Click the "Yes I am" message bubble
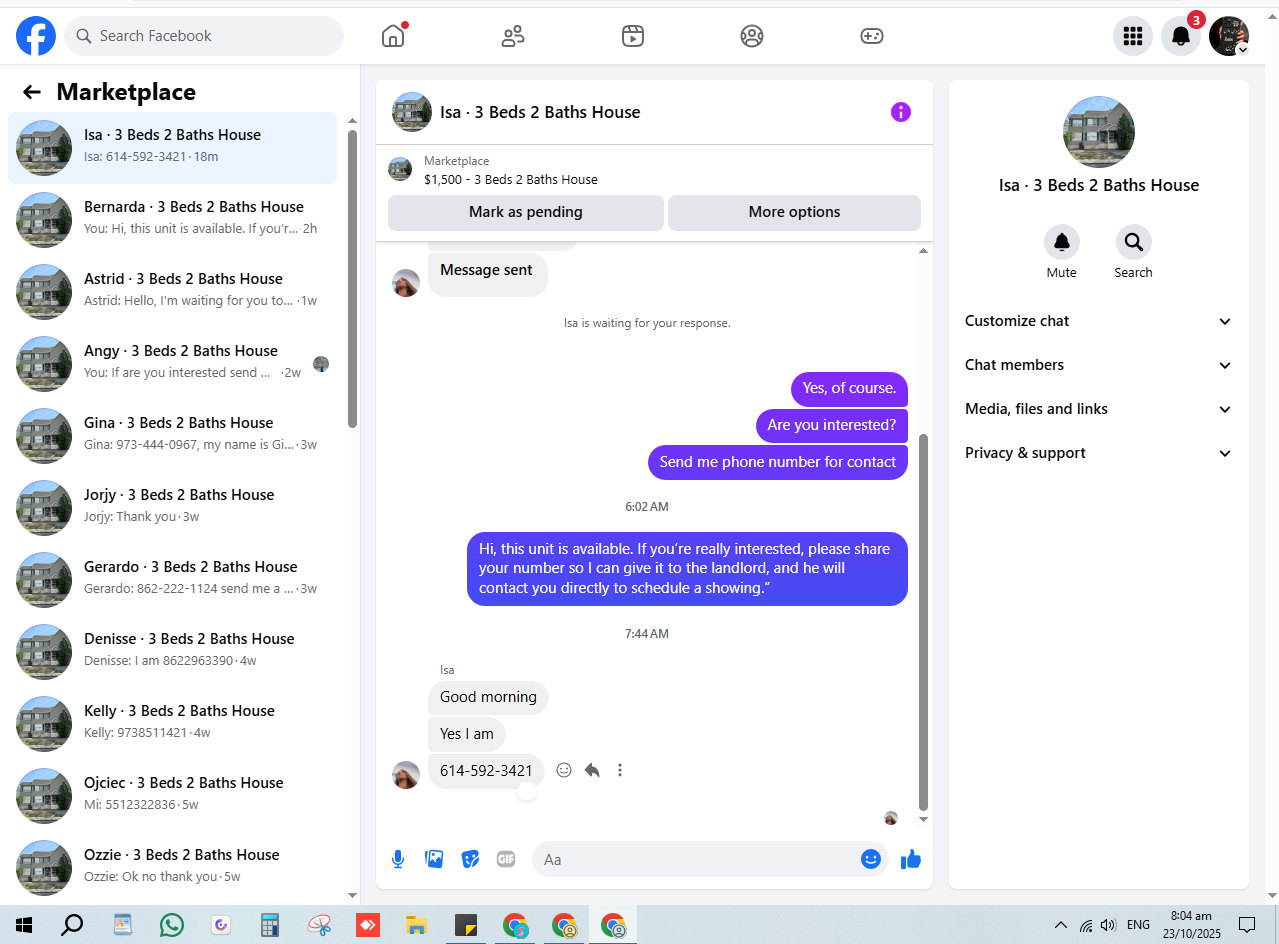 [x=467, y=734]
